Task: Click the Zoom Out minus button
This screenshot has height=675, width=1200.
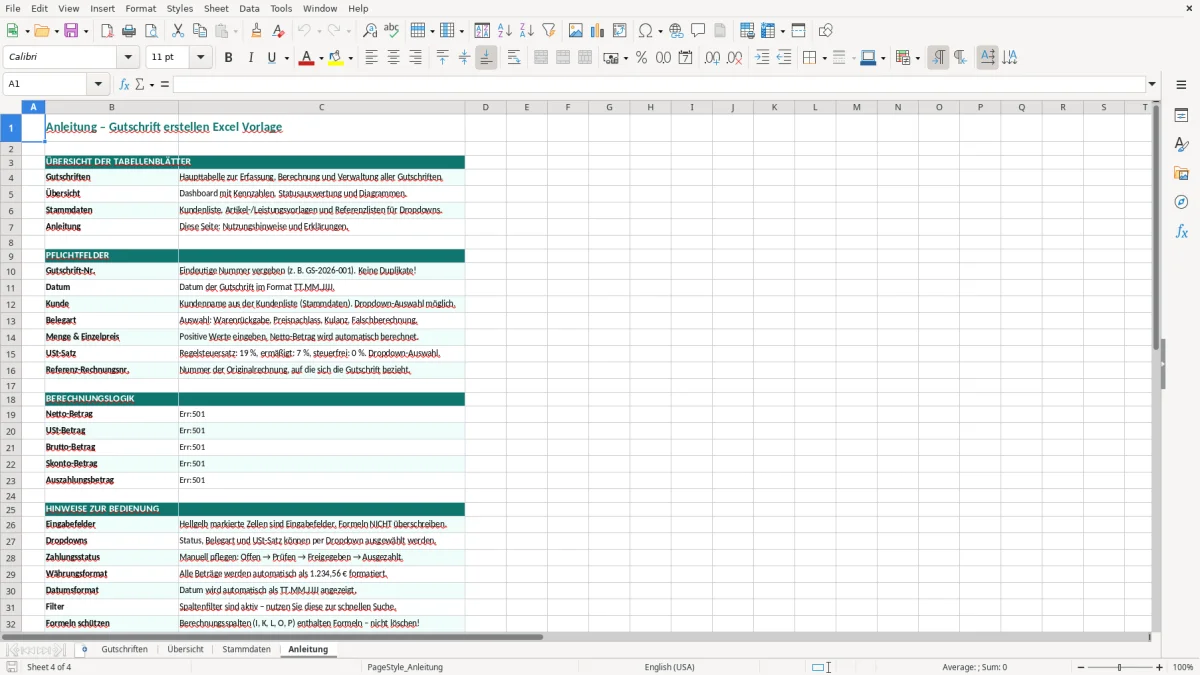Action: click(1081, 667)
